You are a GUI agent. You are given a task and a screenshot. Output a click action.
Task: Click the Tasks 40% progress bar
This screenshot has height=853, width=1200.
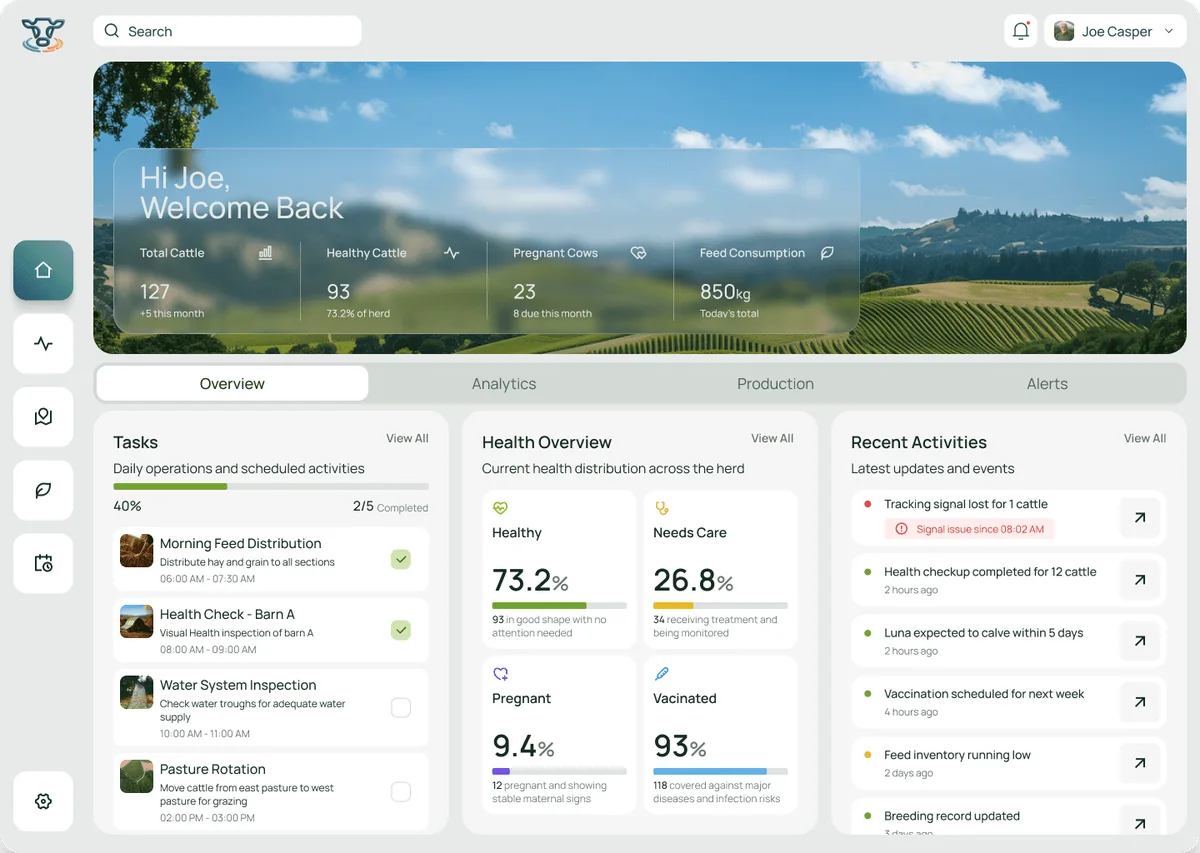pyautogui.click(x=271, y=486)
